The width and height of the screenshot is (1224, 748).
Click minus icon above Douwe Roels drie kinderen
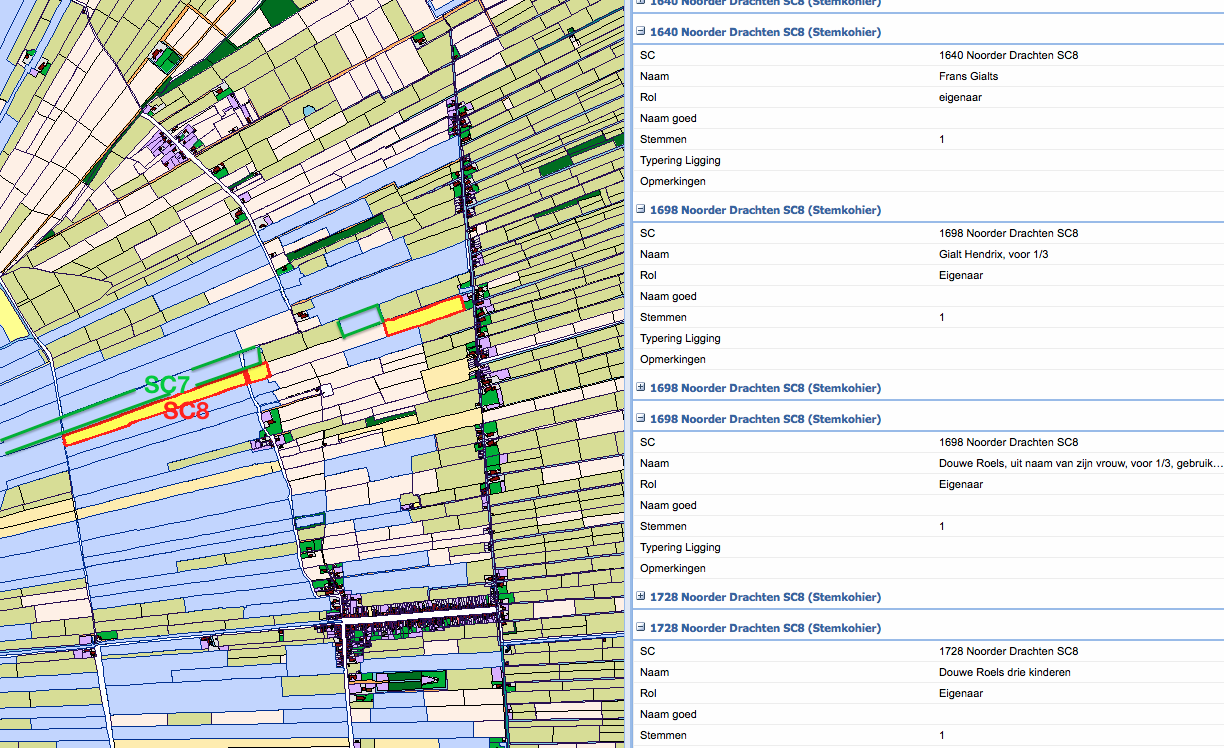(x=641, y=628)
